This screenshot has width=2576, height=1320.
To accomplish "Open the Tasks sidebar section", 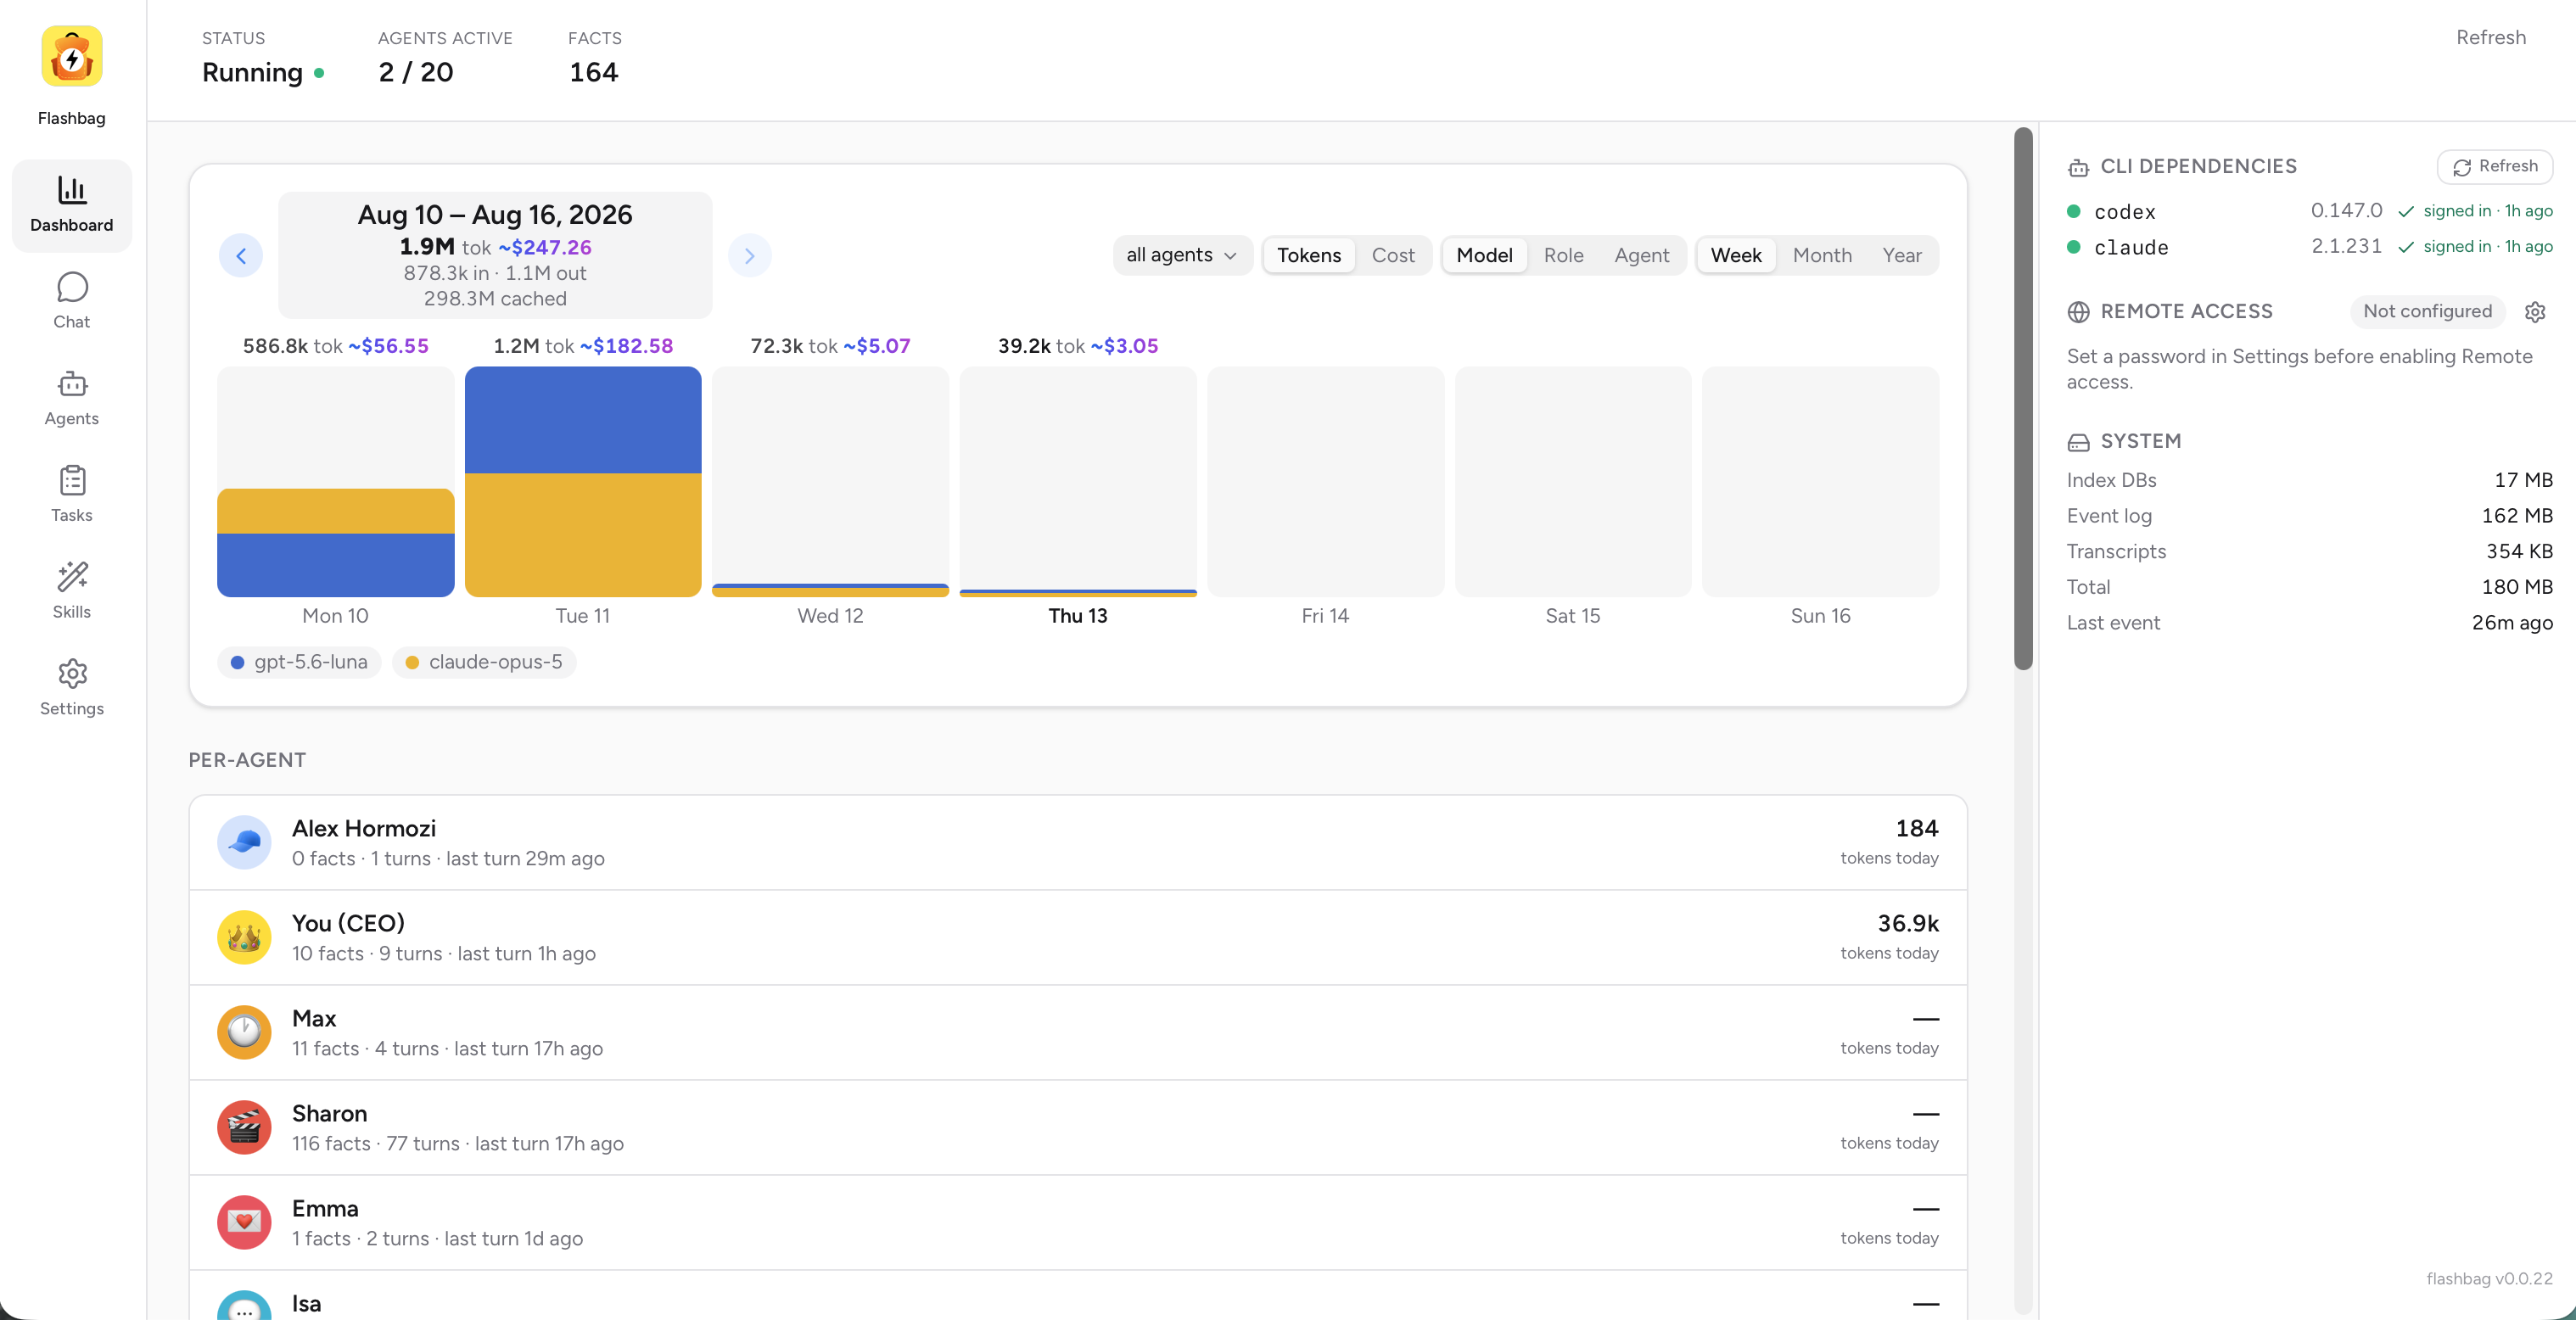I will pos(72,495).
